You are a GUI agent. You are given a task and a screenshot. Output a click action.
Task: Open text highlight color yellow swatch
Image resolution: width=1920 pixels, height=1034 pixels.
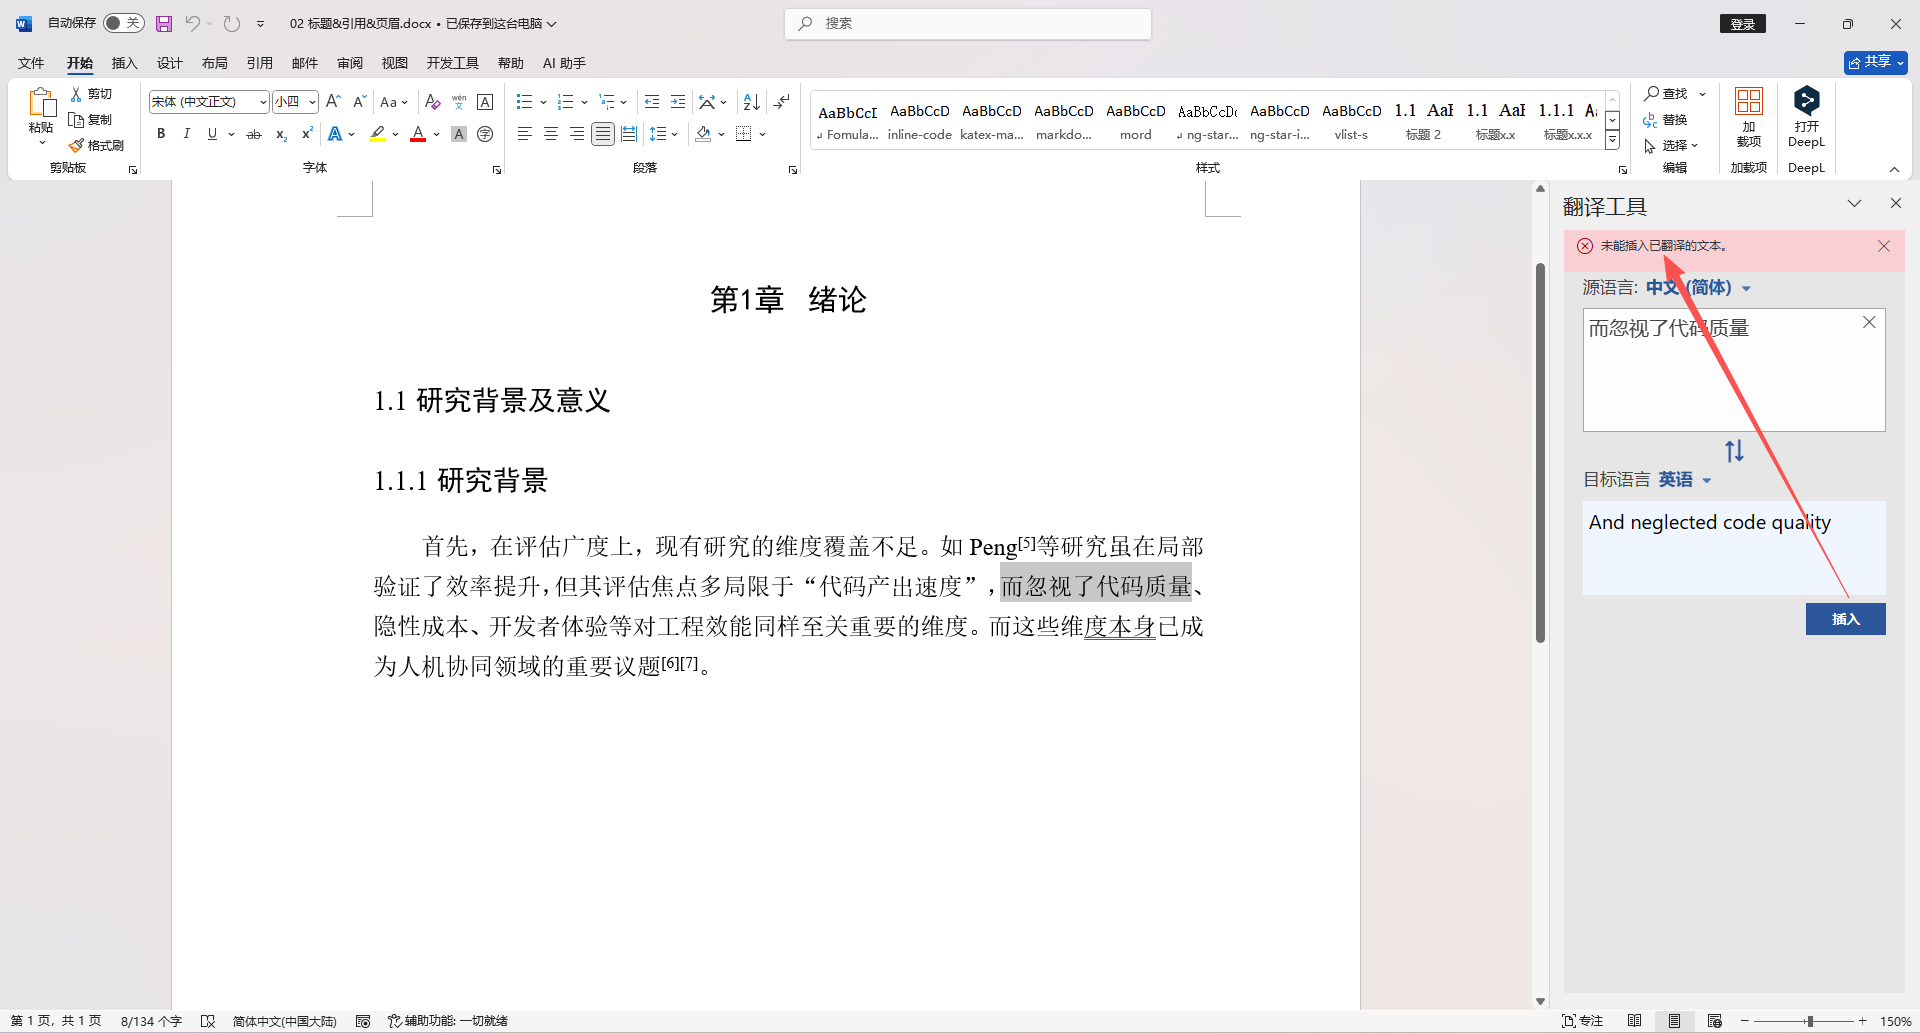tap(377, 134)
